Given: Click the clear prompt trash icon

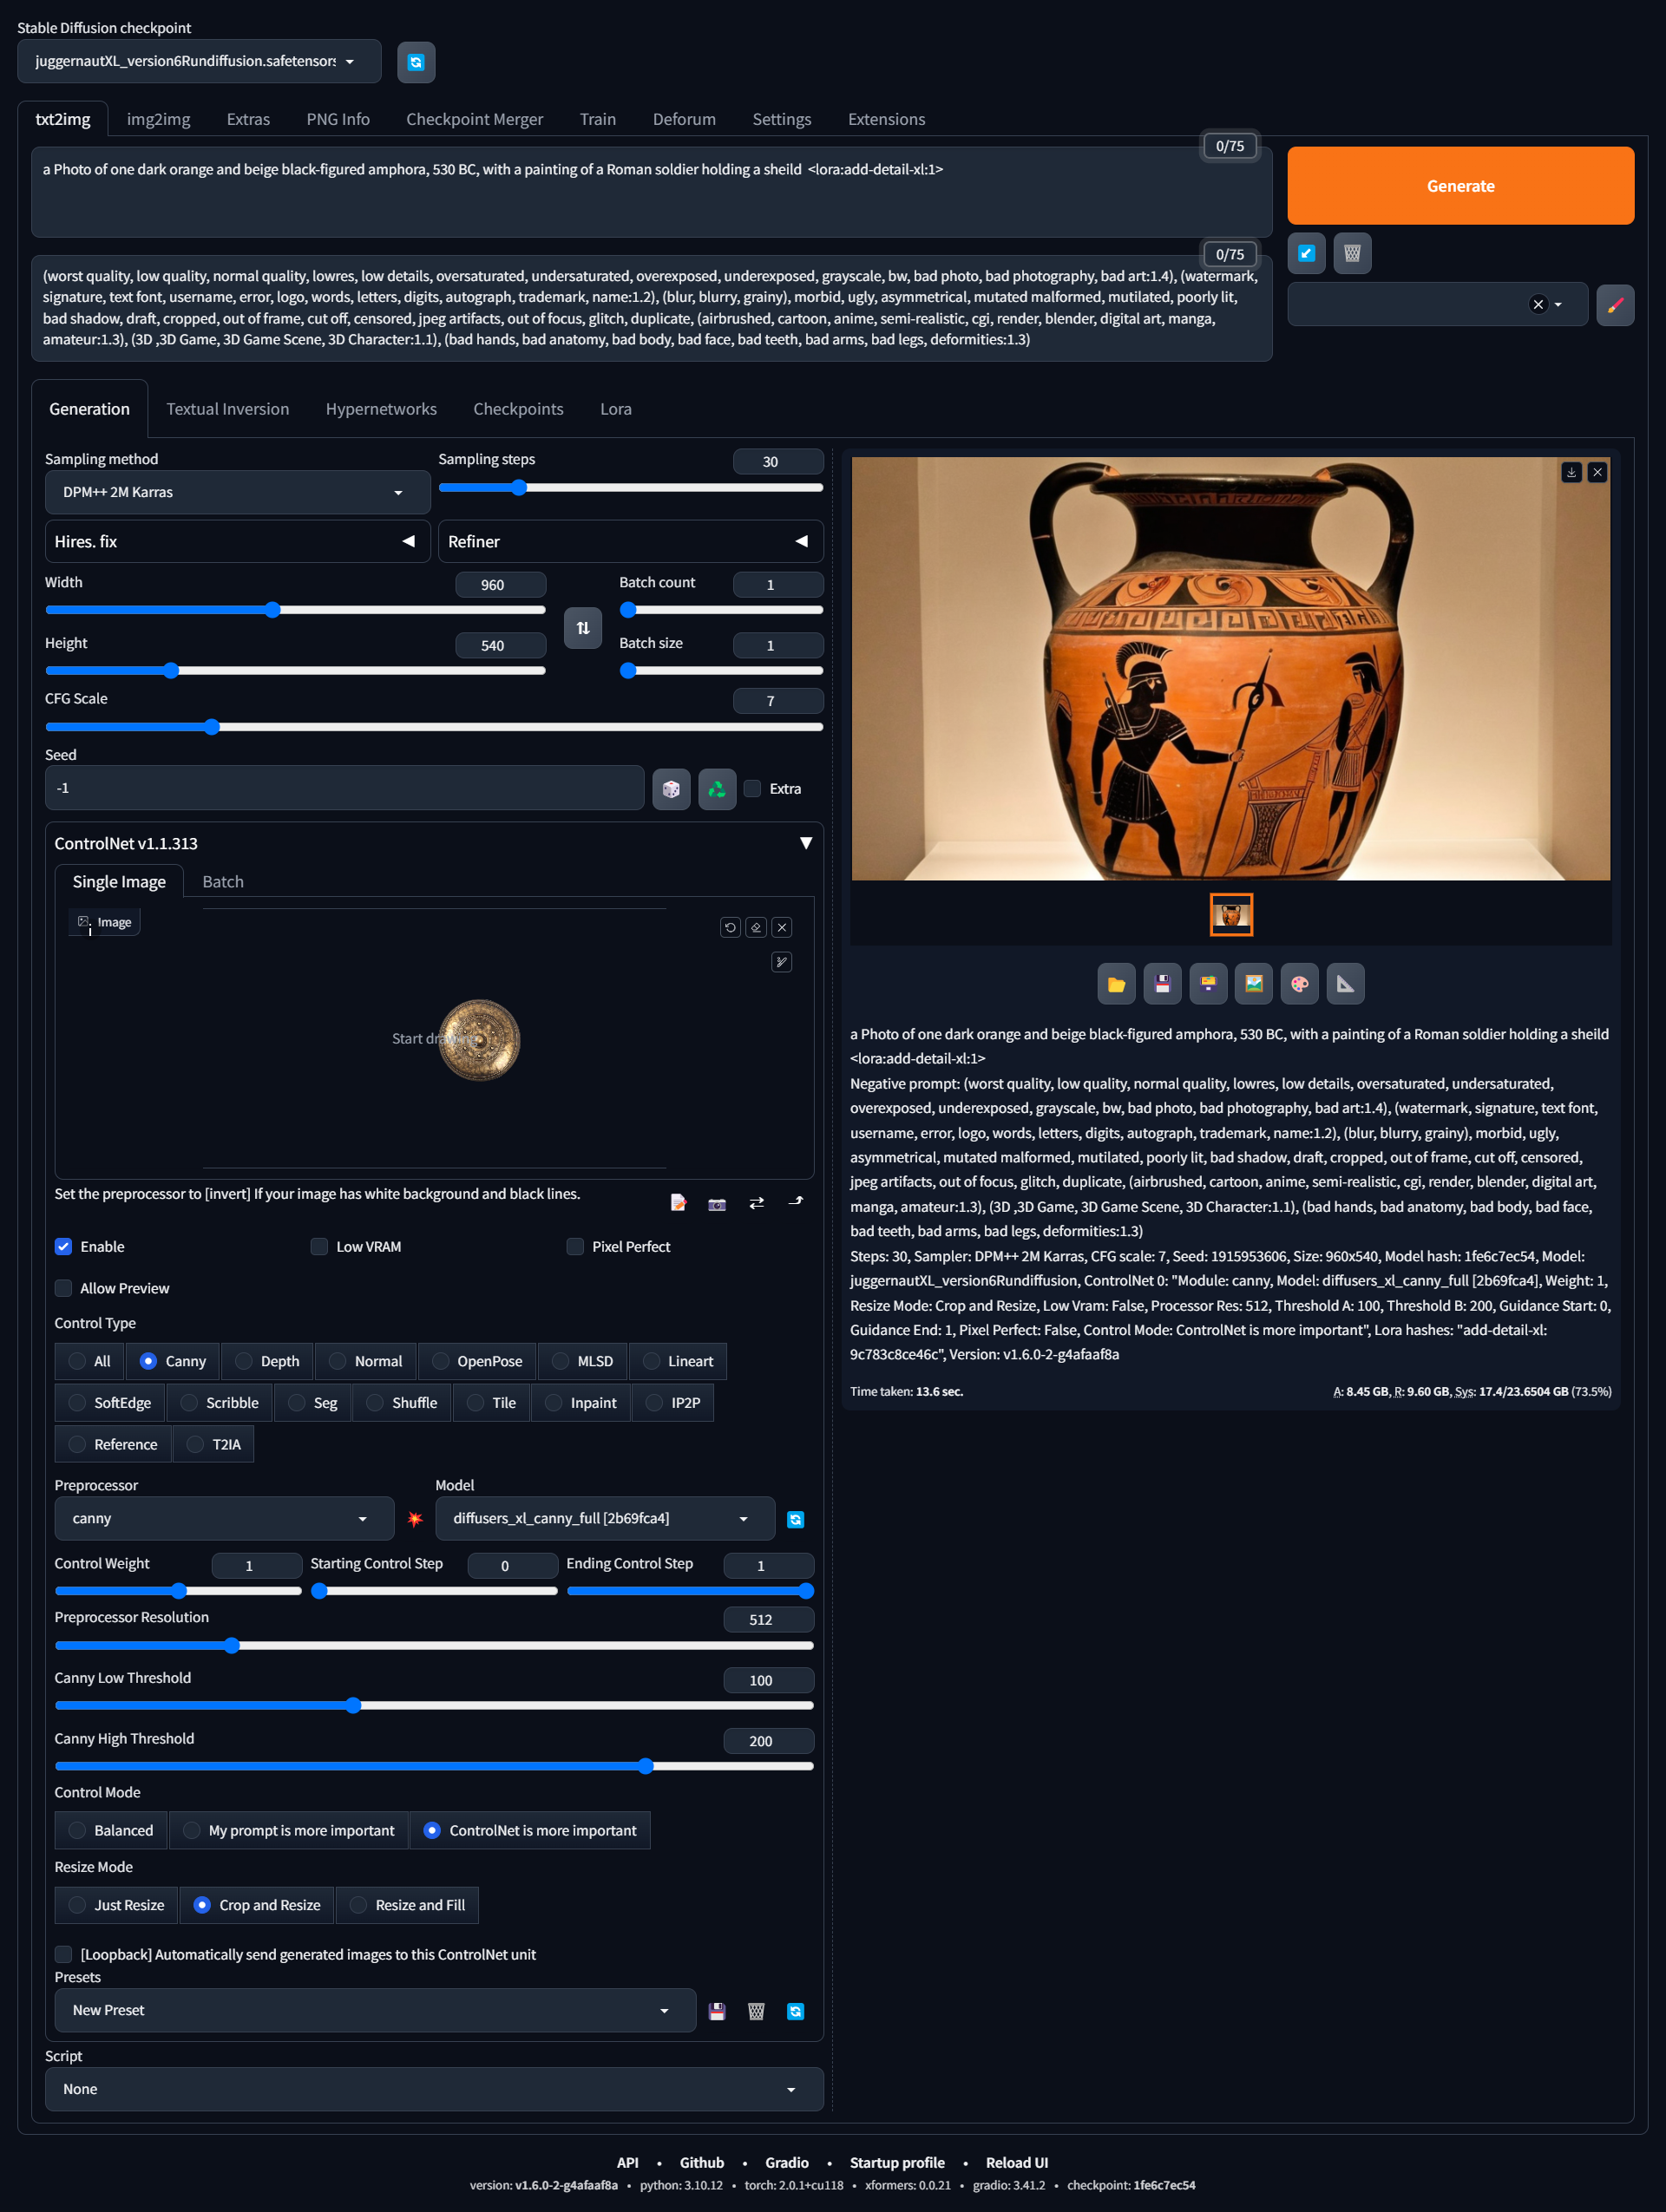Looking at the screenshot, I should coord(1352,253).
